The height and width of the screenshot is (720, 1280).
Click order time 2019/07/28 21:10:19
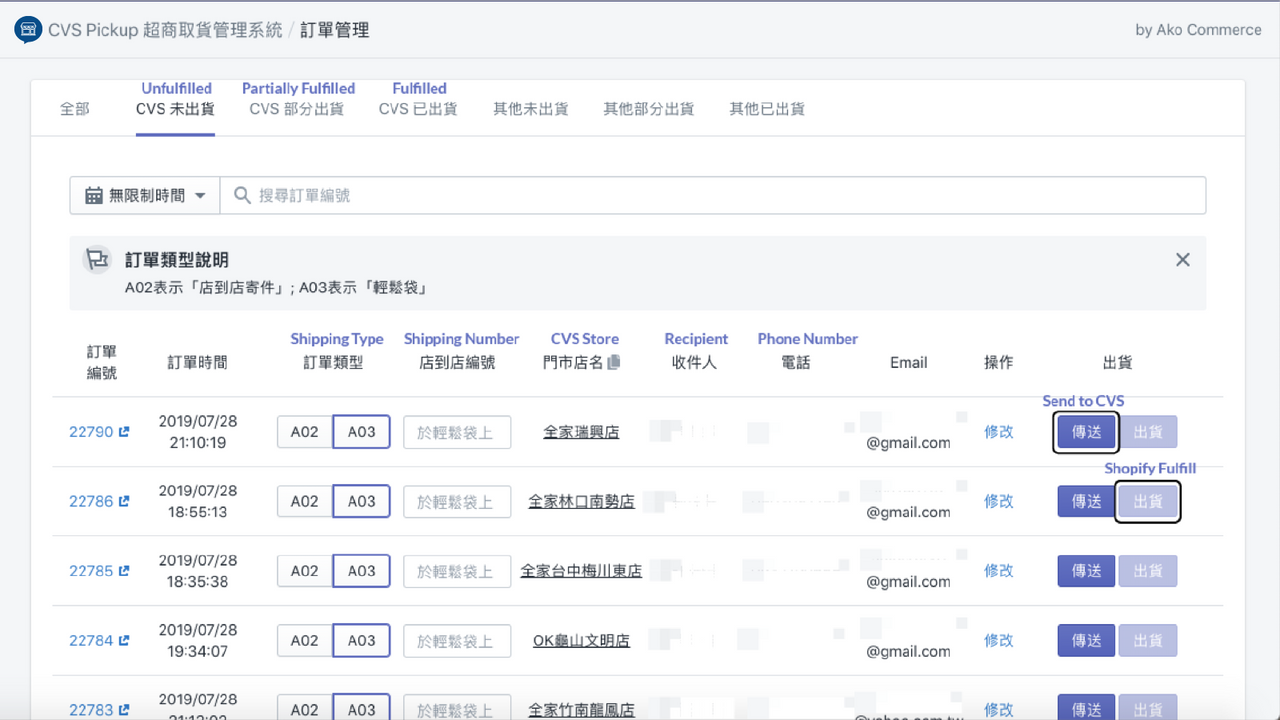[x=198, y=432]
